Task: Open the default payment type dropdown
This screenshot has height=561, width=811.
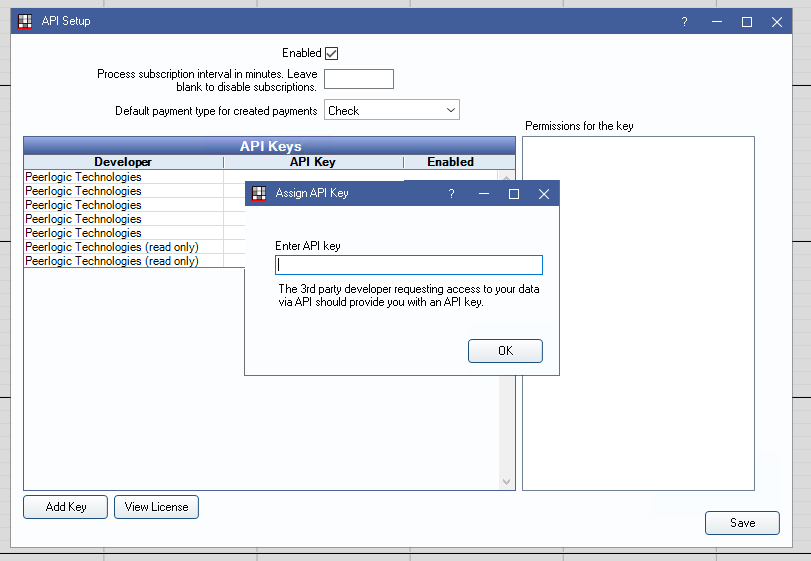Action: tap(392, 110)
